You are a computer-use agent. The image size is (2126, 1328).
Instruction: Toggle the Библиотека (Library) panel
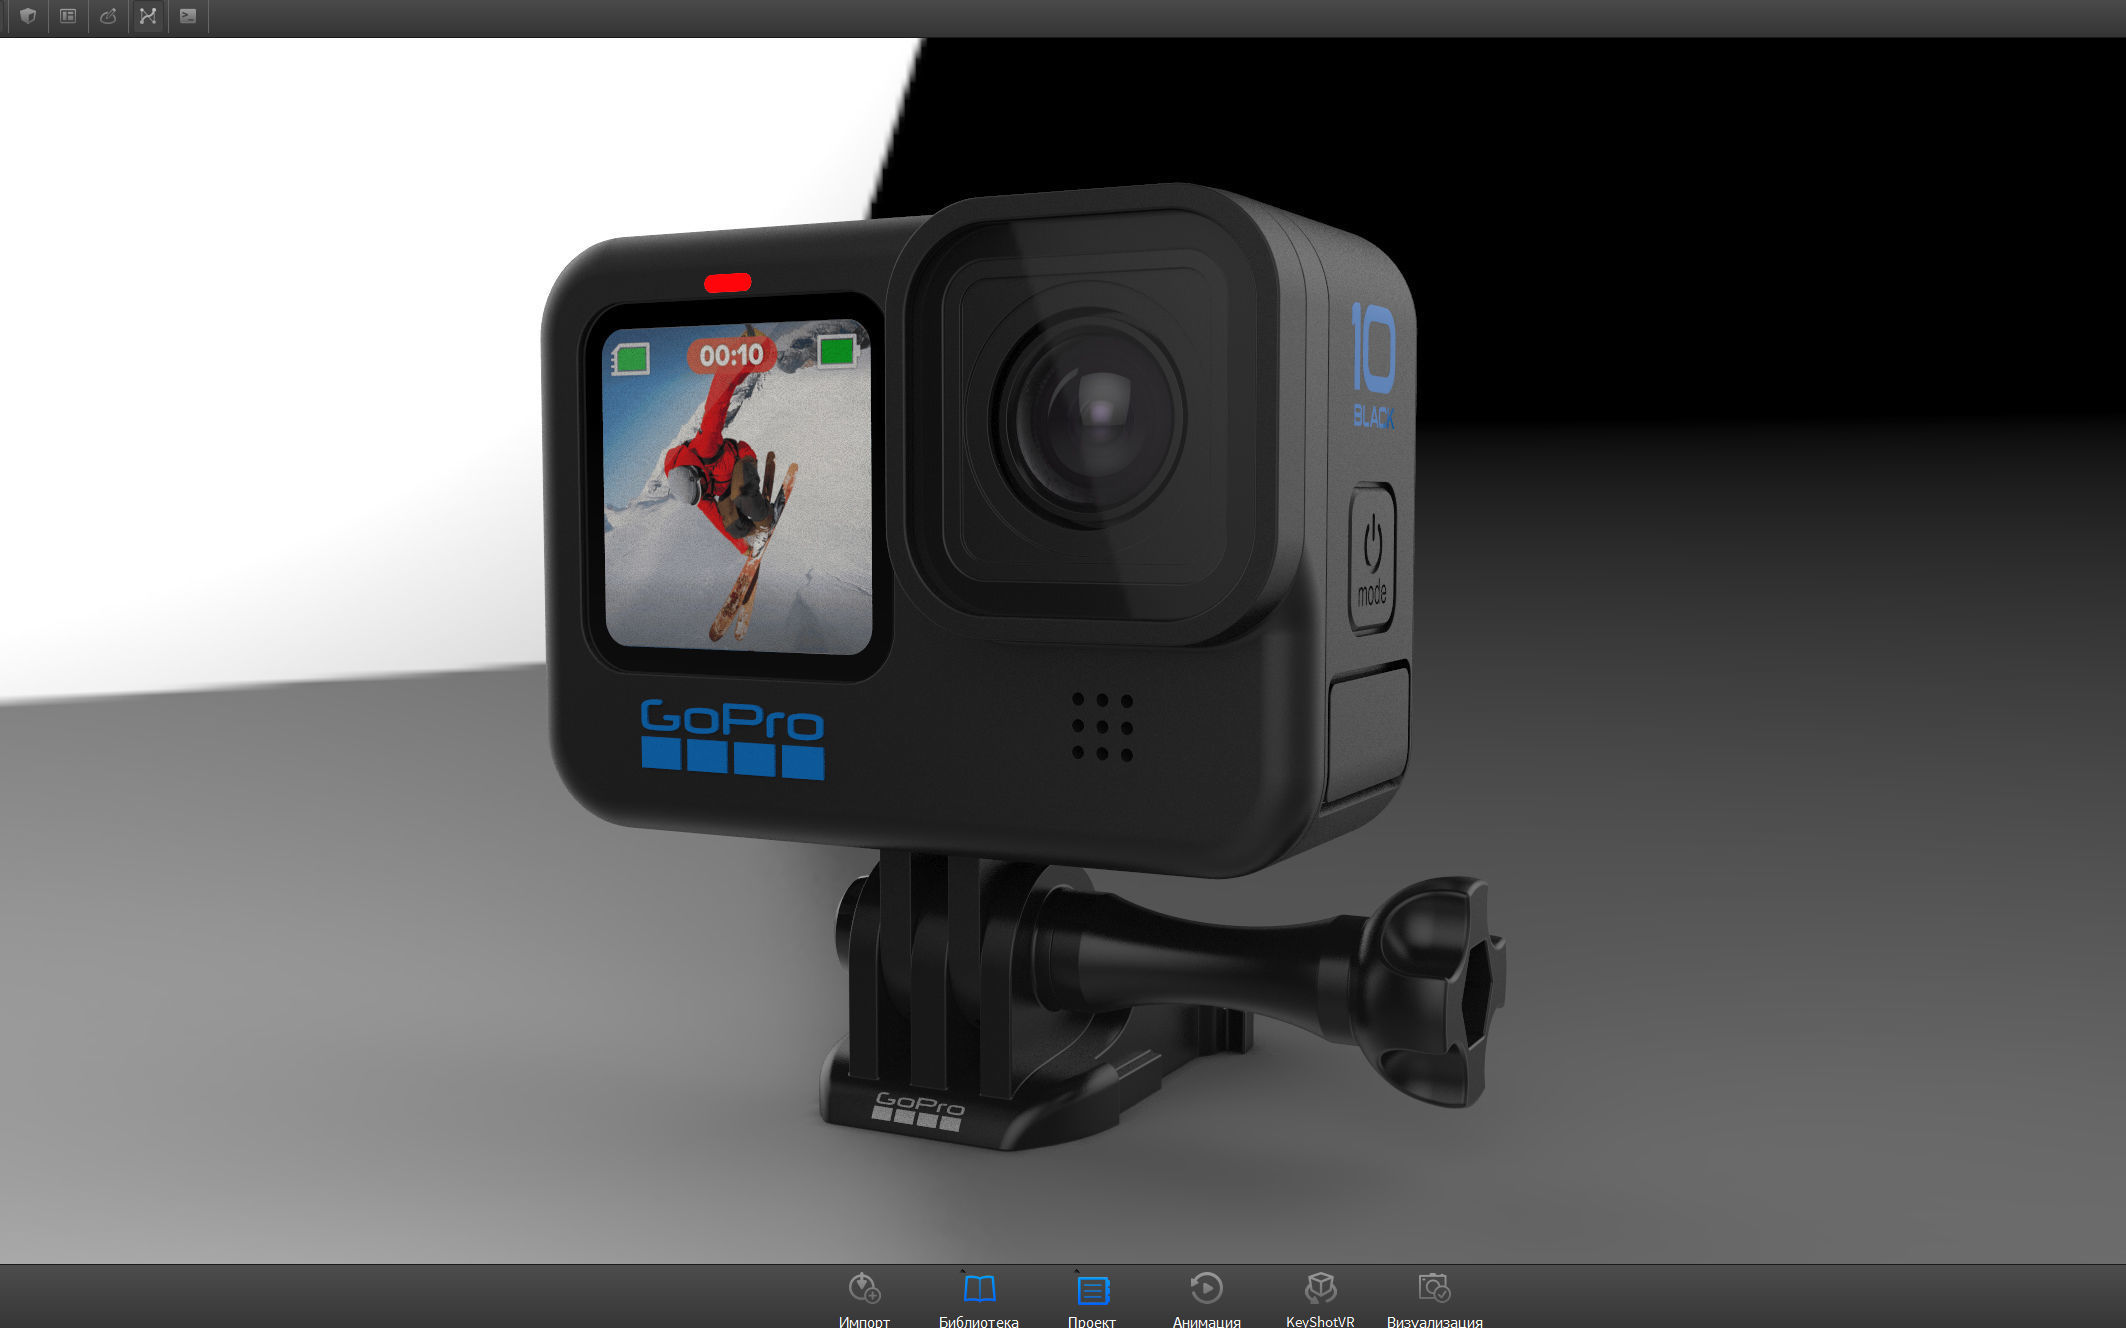pyautogui.click(x=979, y=1298)
